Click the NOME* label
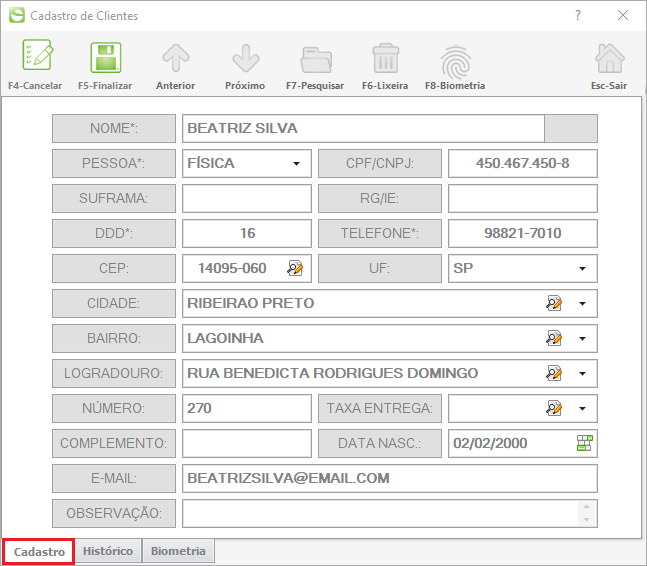This screenshot has height=566, width=647. [x=114, y=128]
